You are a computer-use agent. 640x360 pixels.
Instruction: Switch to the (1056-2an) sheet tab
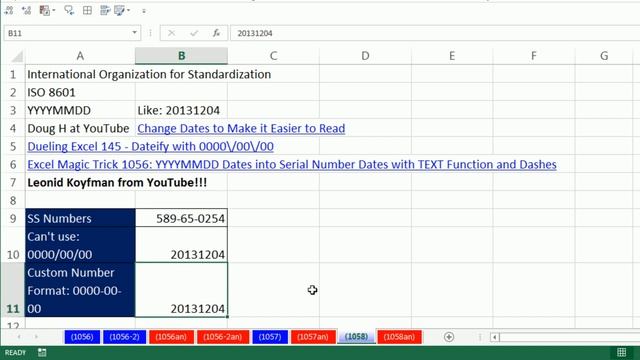pyautogui.click(x=223, y=337)
